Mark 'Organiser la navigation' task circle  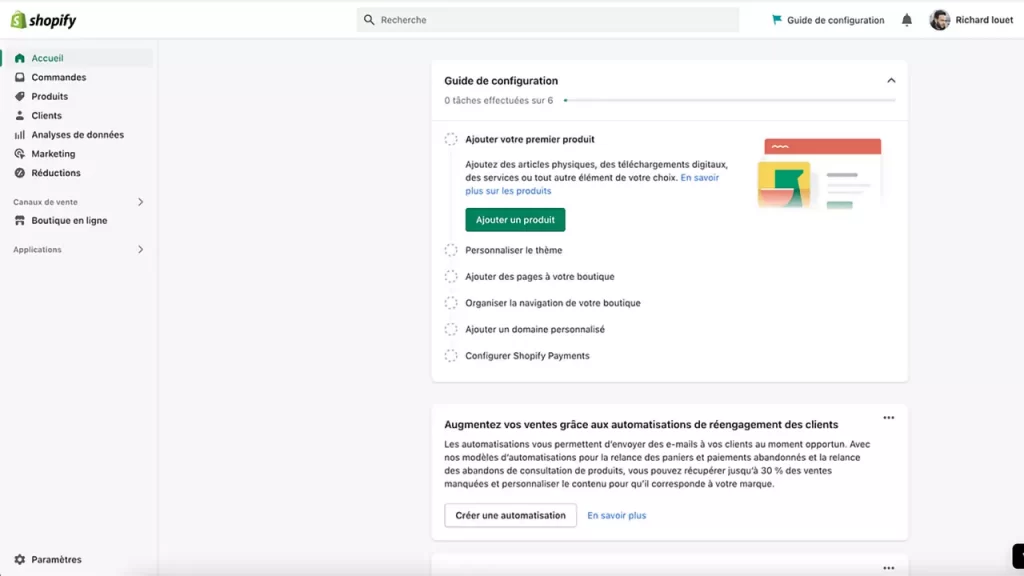tap(451, 303)
